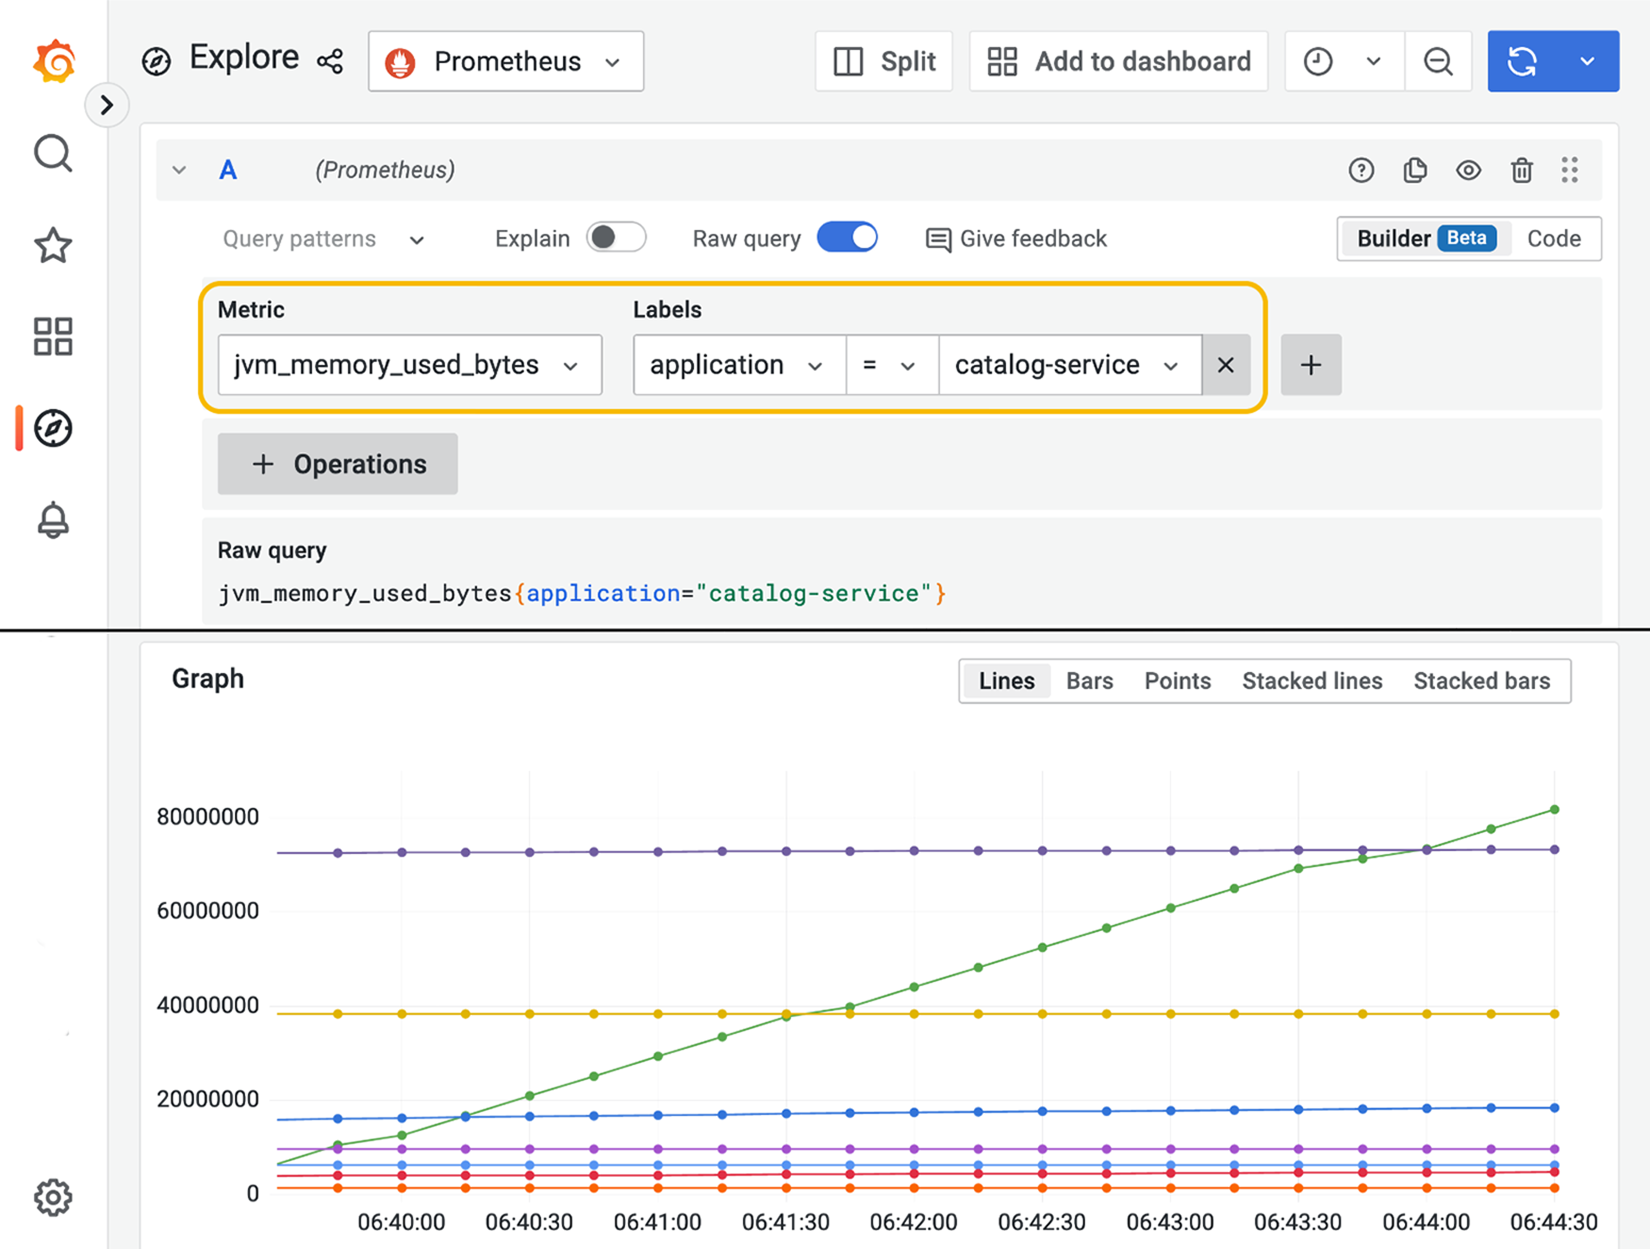The height and width of the screenshot is (1249, 1650).
Task: Click the share icon beside Explore
Action: (x=330, y=61)
